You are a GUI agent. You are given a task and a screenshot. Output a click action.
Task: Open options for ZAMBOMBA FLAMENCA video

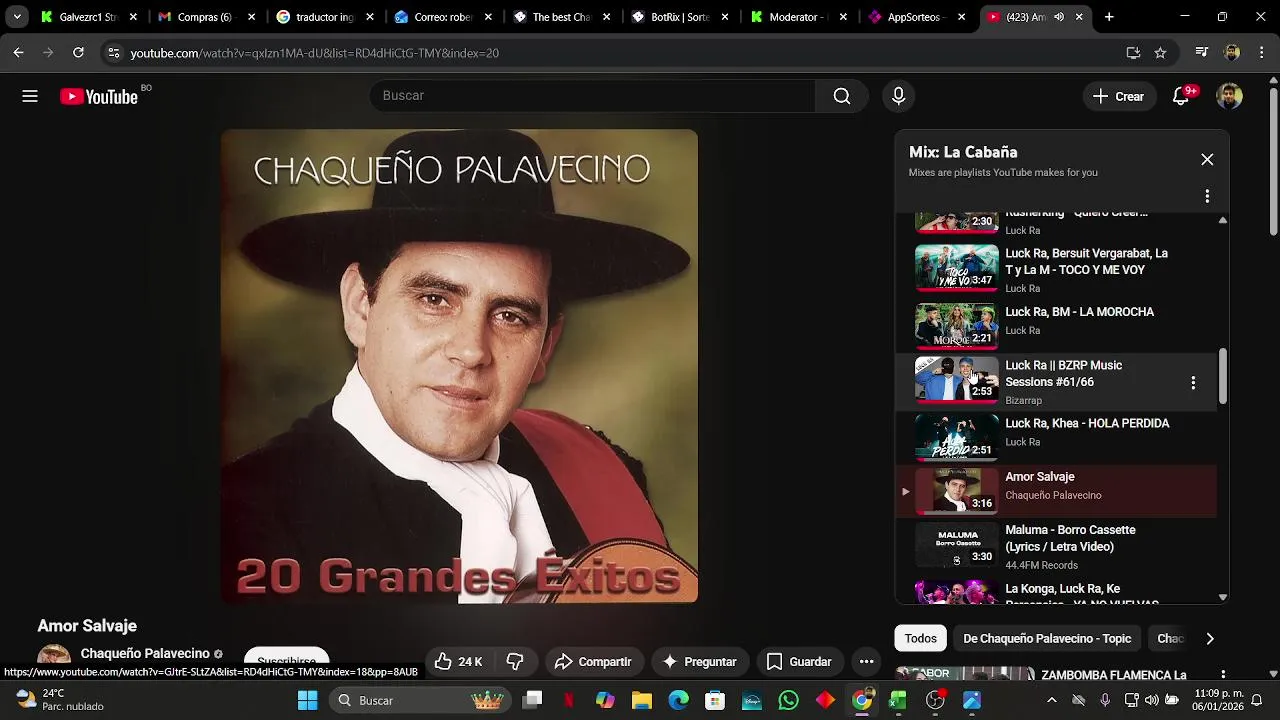coord(1222,676)
